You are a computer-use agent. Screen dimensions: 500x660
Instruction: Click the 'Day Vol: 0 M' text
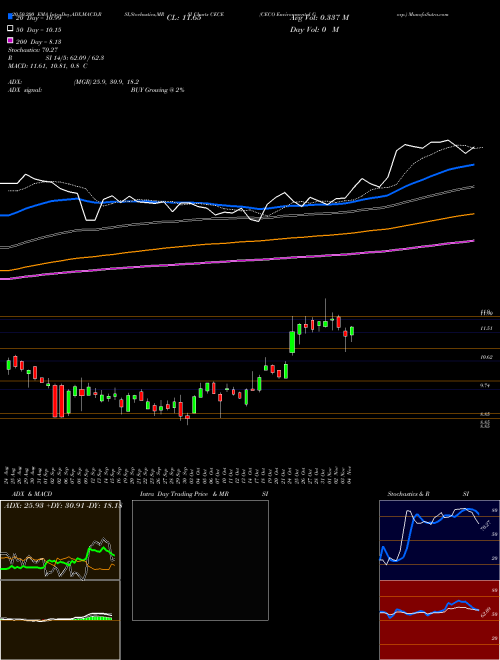(x=314, y=29)
